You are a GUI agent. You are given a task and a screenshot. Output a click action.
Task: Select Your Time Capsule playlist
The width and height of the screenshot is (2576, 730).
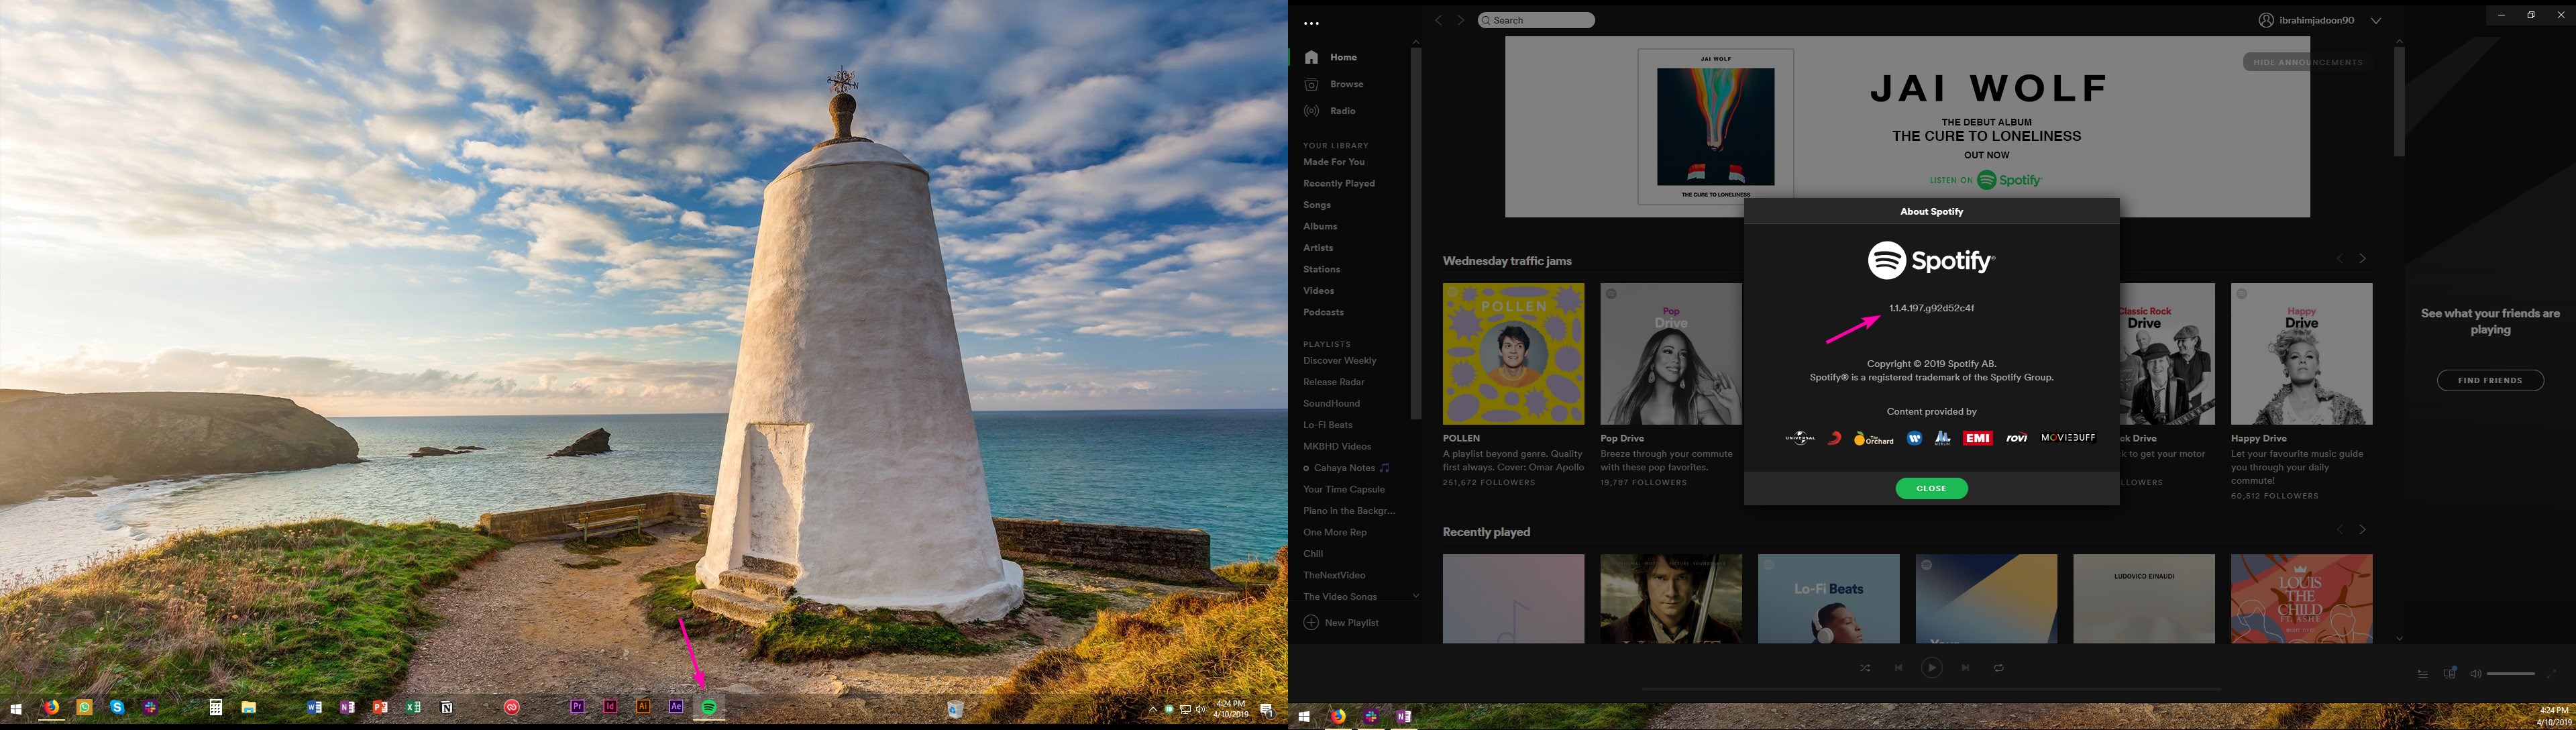[x=1344, y=490]
